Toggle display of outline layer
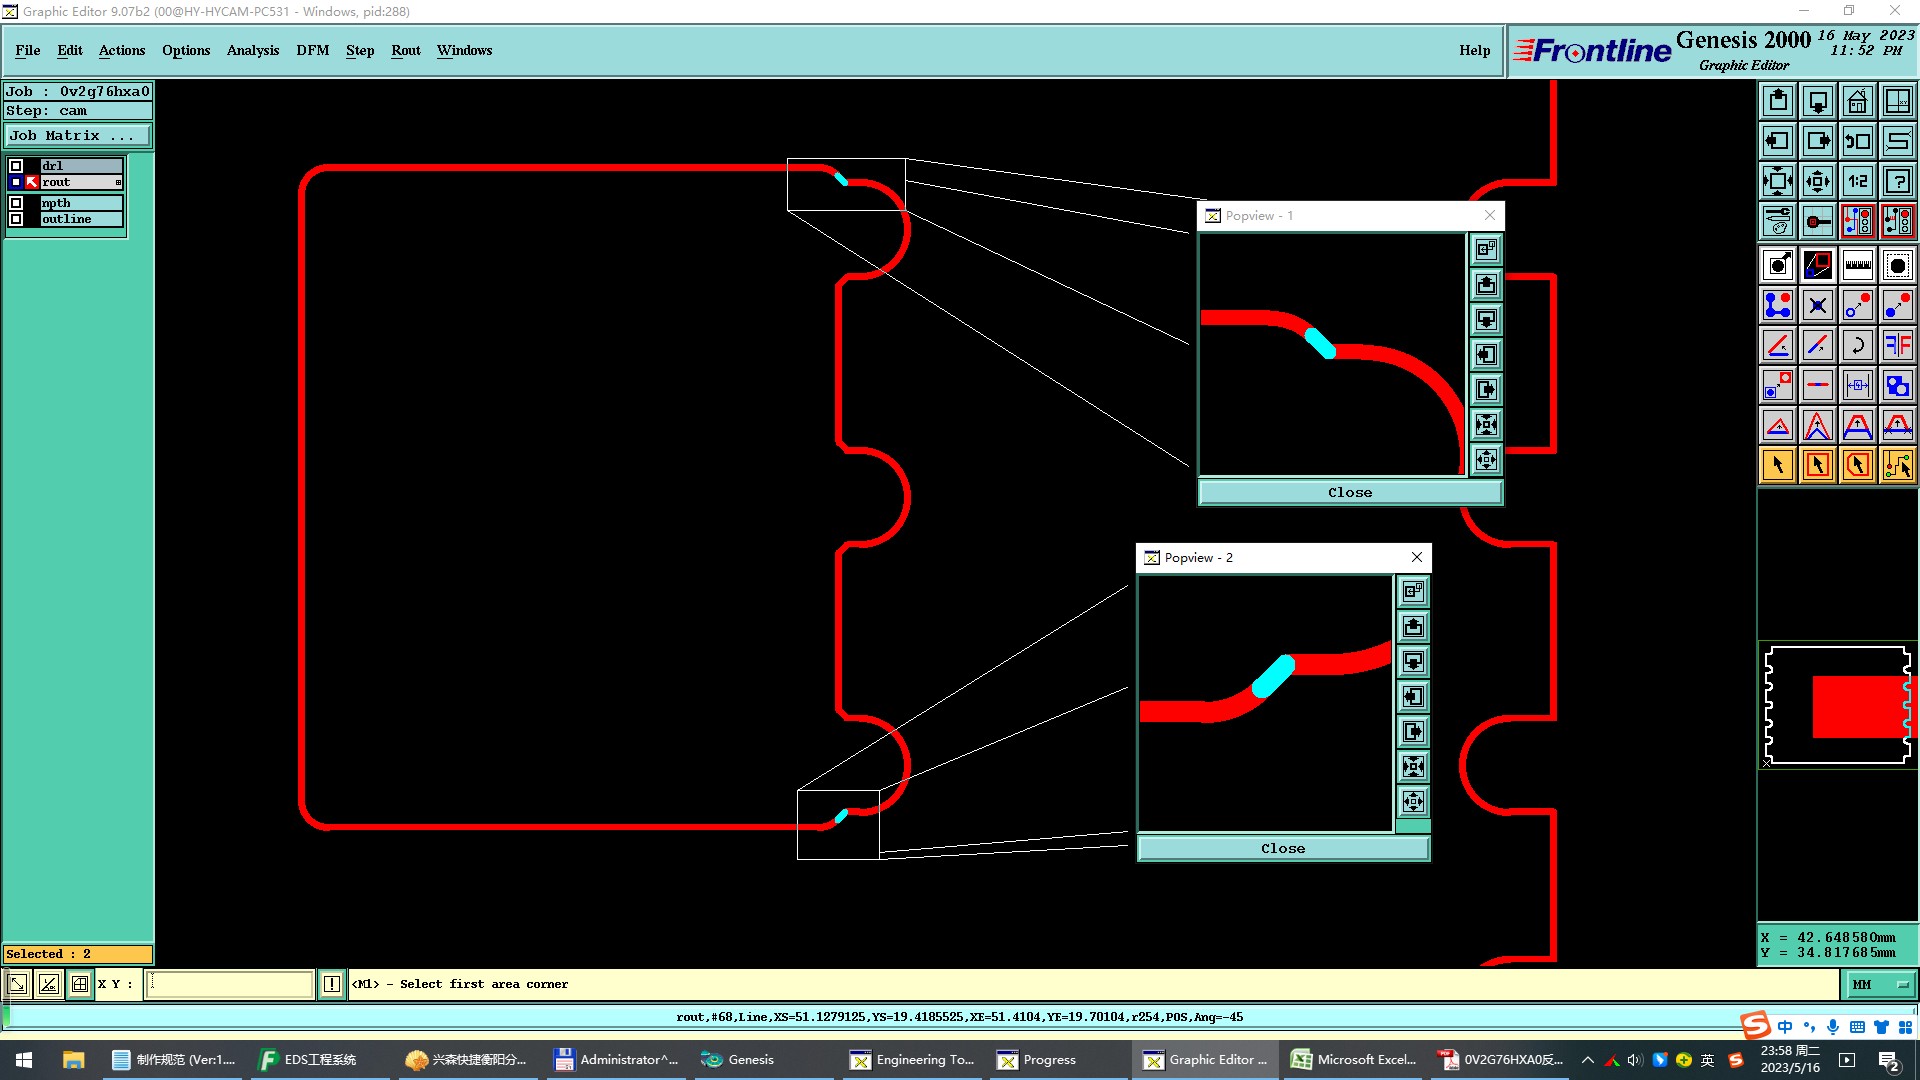The height and width of the screenshot is (1080, 1920). [16, 219]
